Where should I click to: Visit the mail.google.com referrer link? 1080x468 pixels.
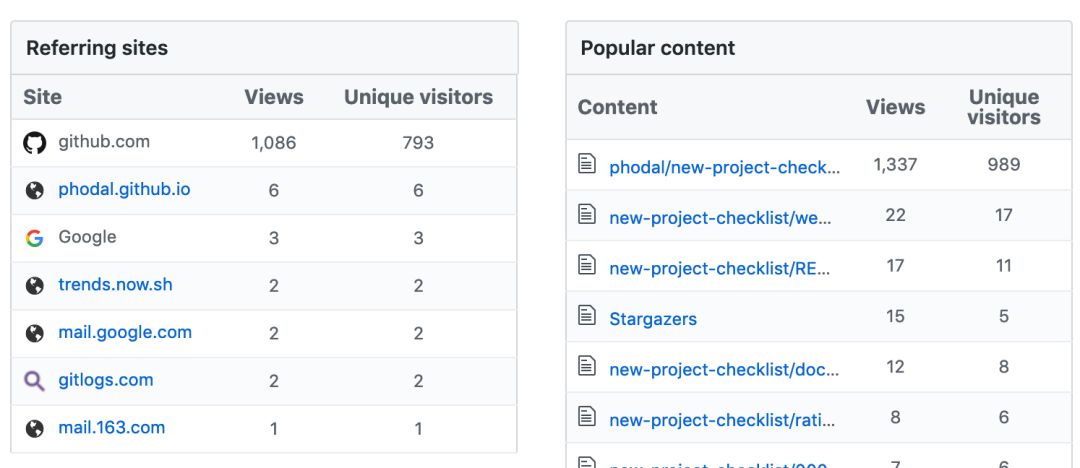click(125, 333)
